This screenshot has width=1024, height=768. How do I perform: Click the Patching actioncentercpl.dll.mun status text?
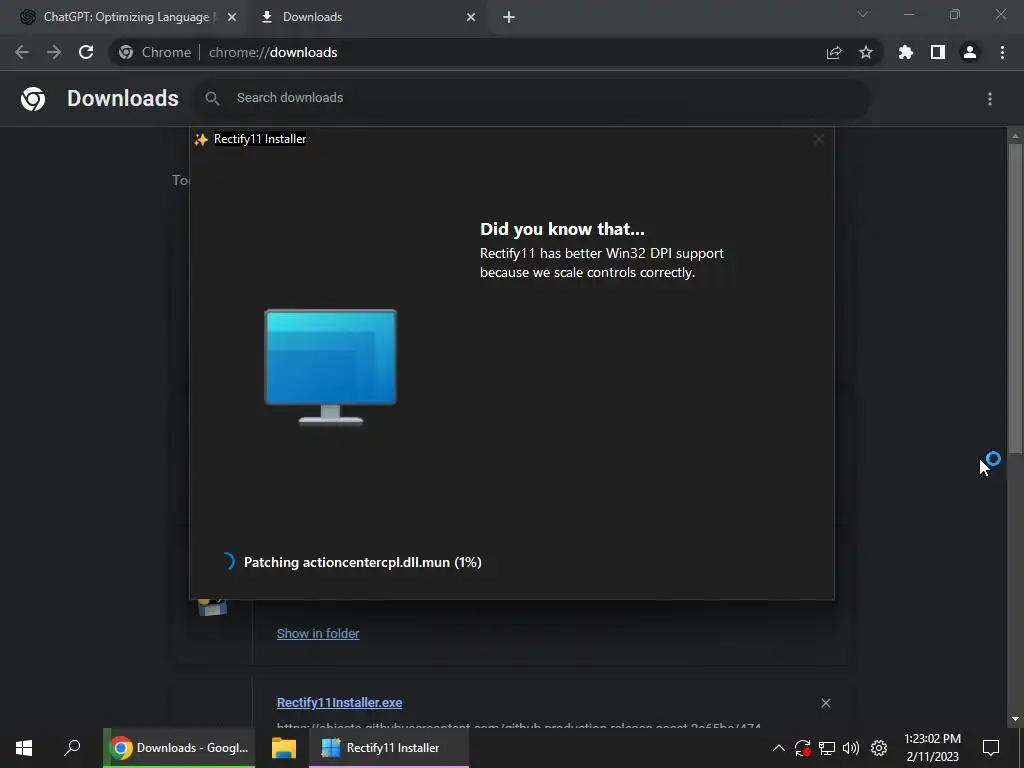point(362,562)
